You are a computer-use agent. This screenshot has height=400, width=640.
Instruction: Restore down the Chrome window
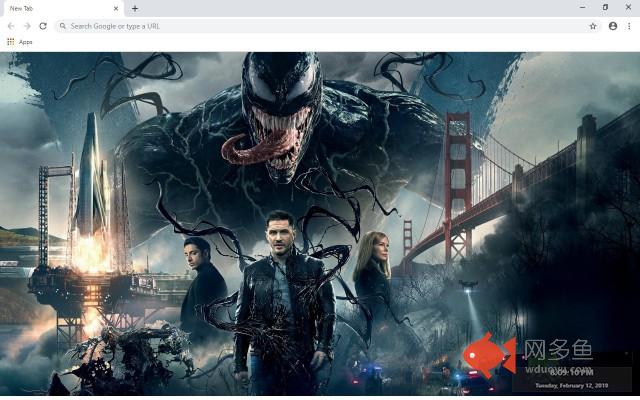(x=605, y=7)
